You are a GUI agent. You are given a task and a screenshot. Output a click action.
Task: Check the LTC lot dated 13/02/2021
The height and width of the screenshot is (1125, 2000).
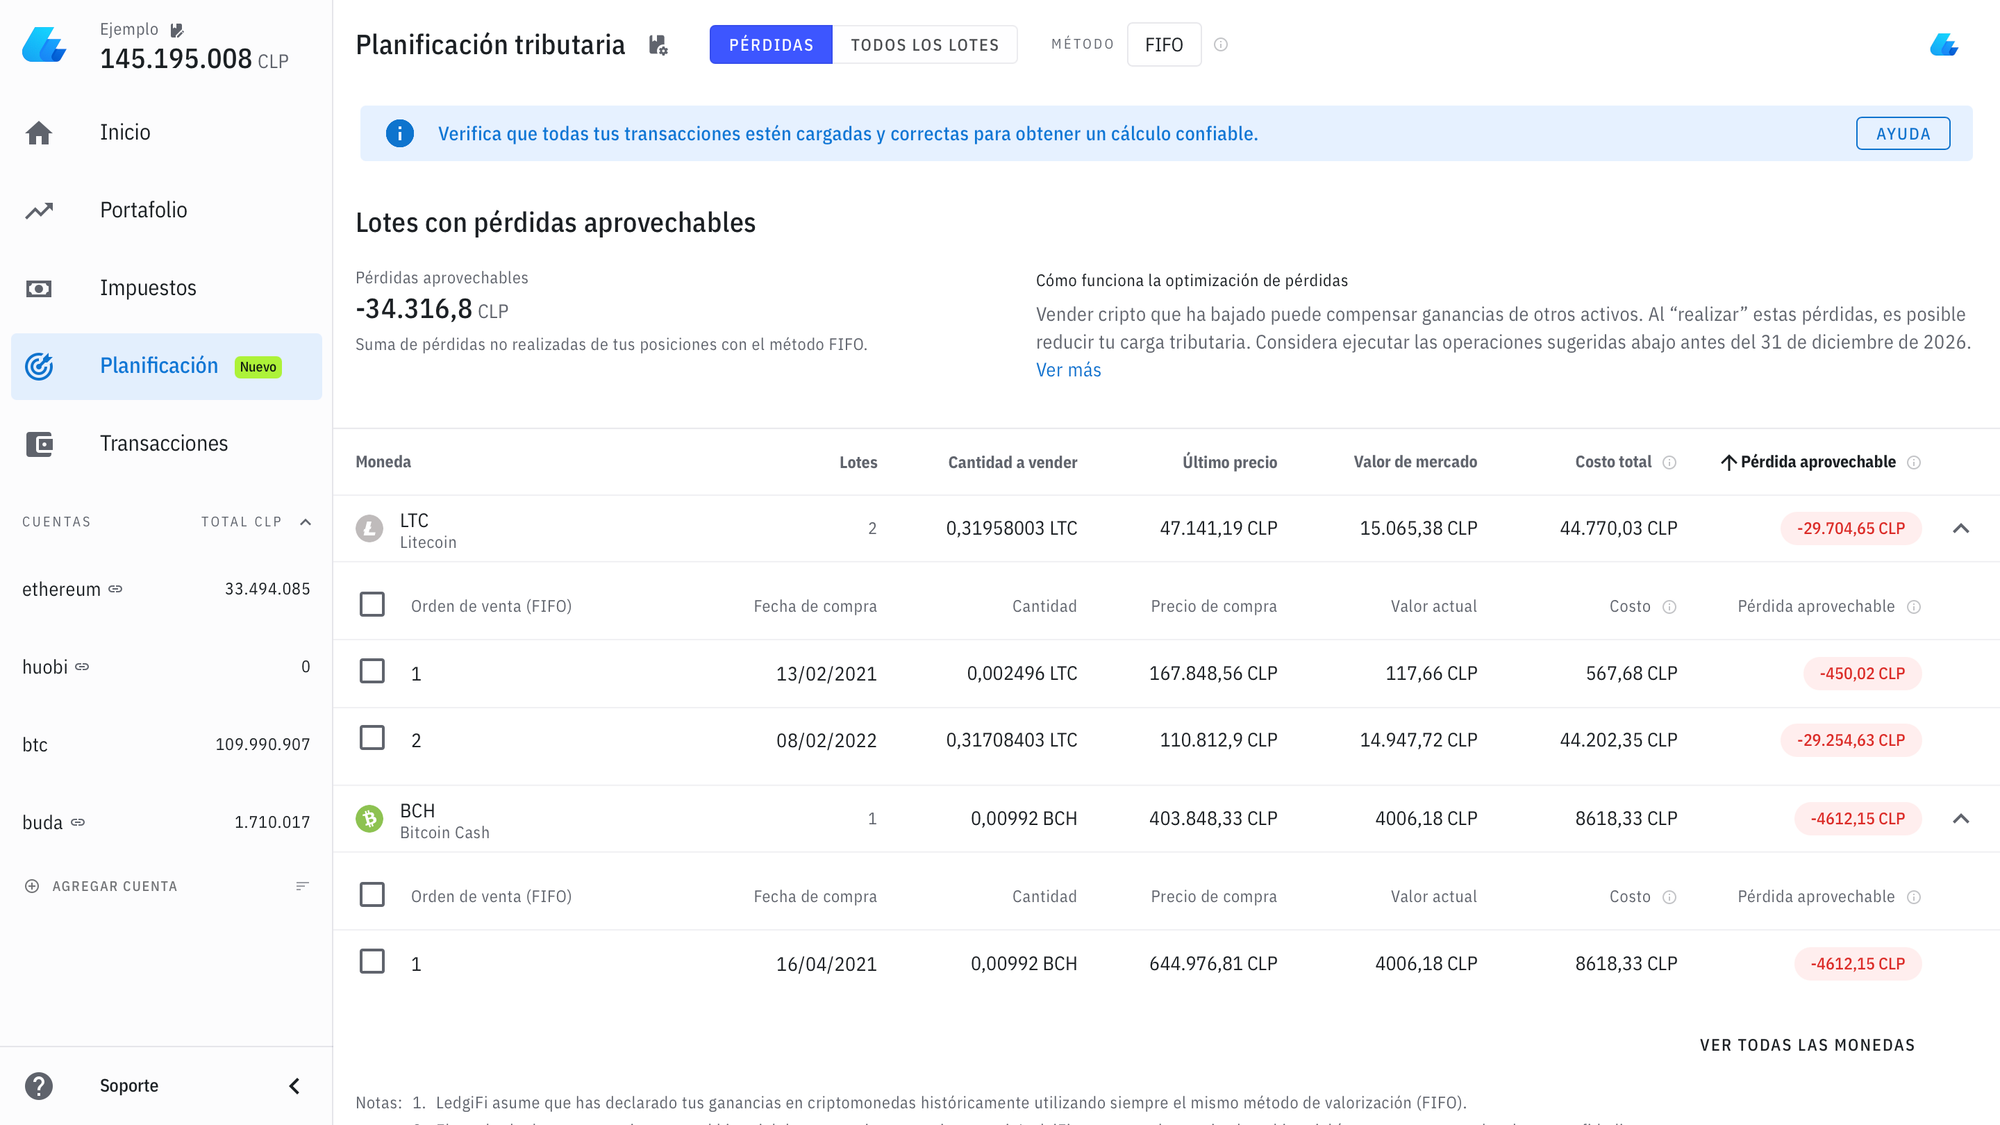click(x=372, y=671)
